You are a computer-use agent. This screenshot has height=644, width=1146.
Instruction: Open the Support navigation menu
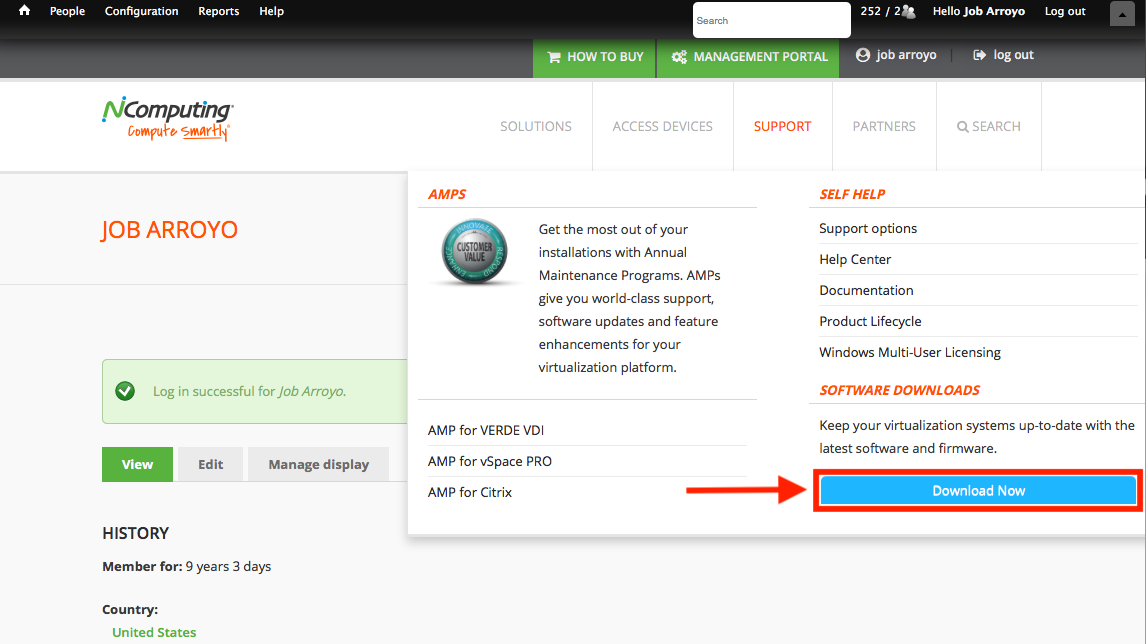782,126
